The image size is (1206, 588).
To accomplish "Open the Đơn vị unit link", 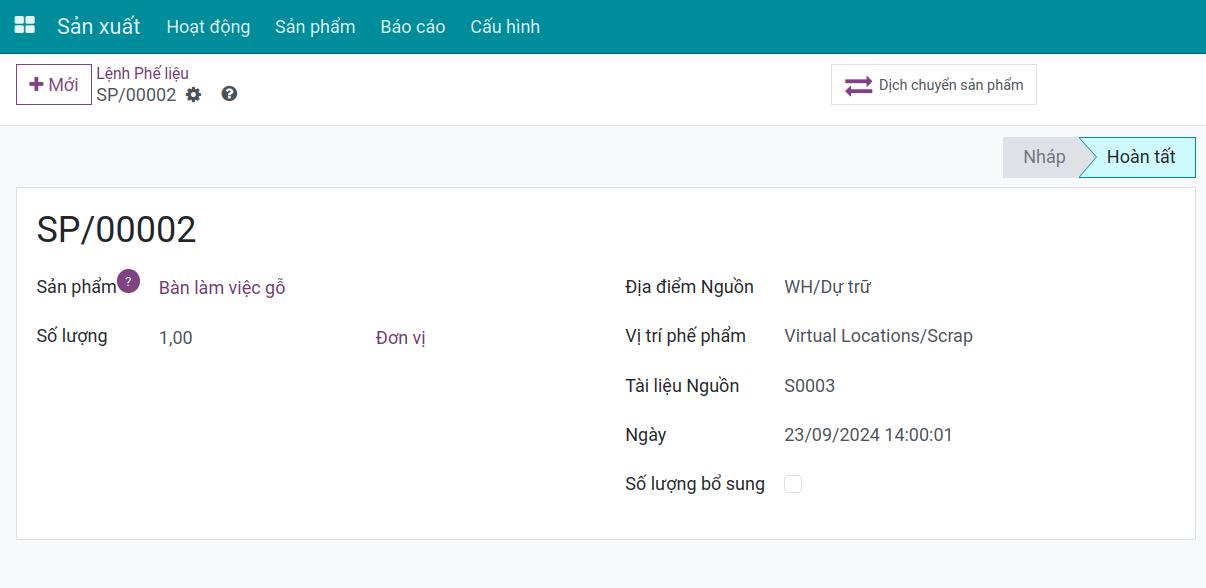I will 401,338.
